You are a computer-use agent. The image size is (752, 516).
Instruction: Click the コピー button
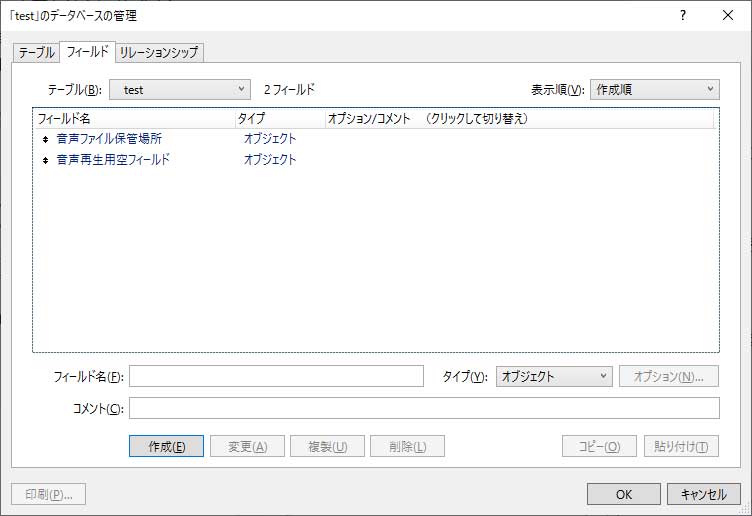click(599, 446)
